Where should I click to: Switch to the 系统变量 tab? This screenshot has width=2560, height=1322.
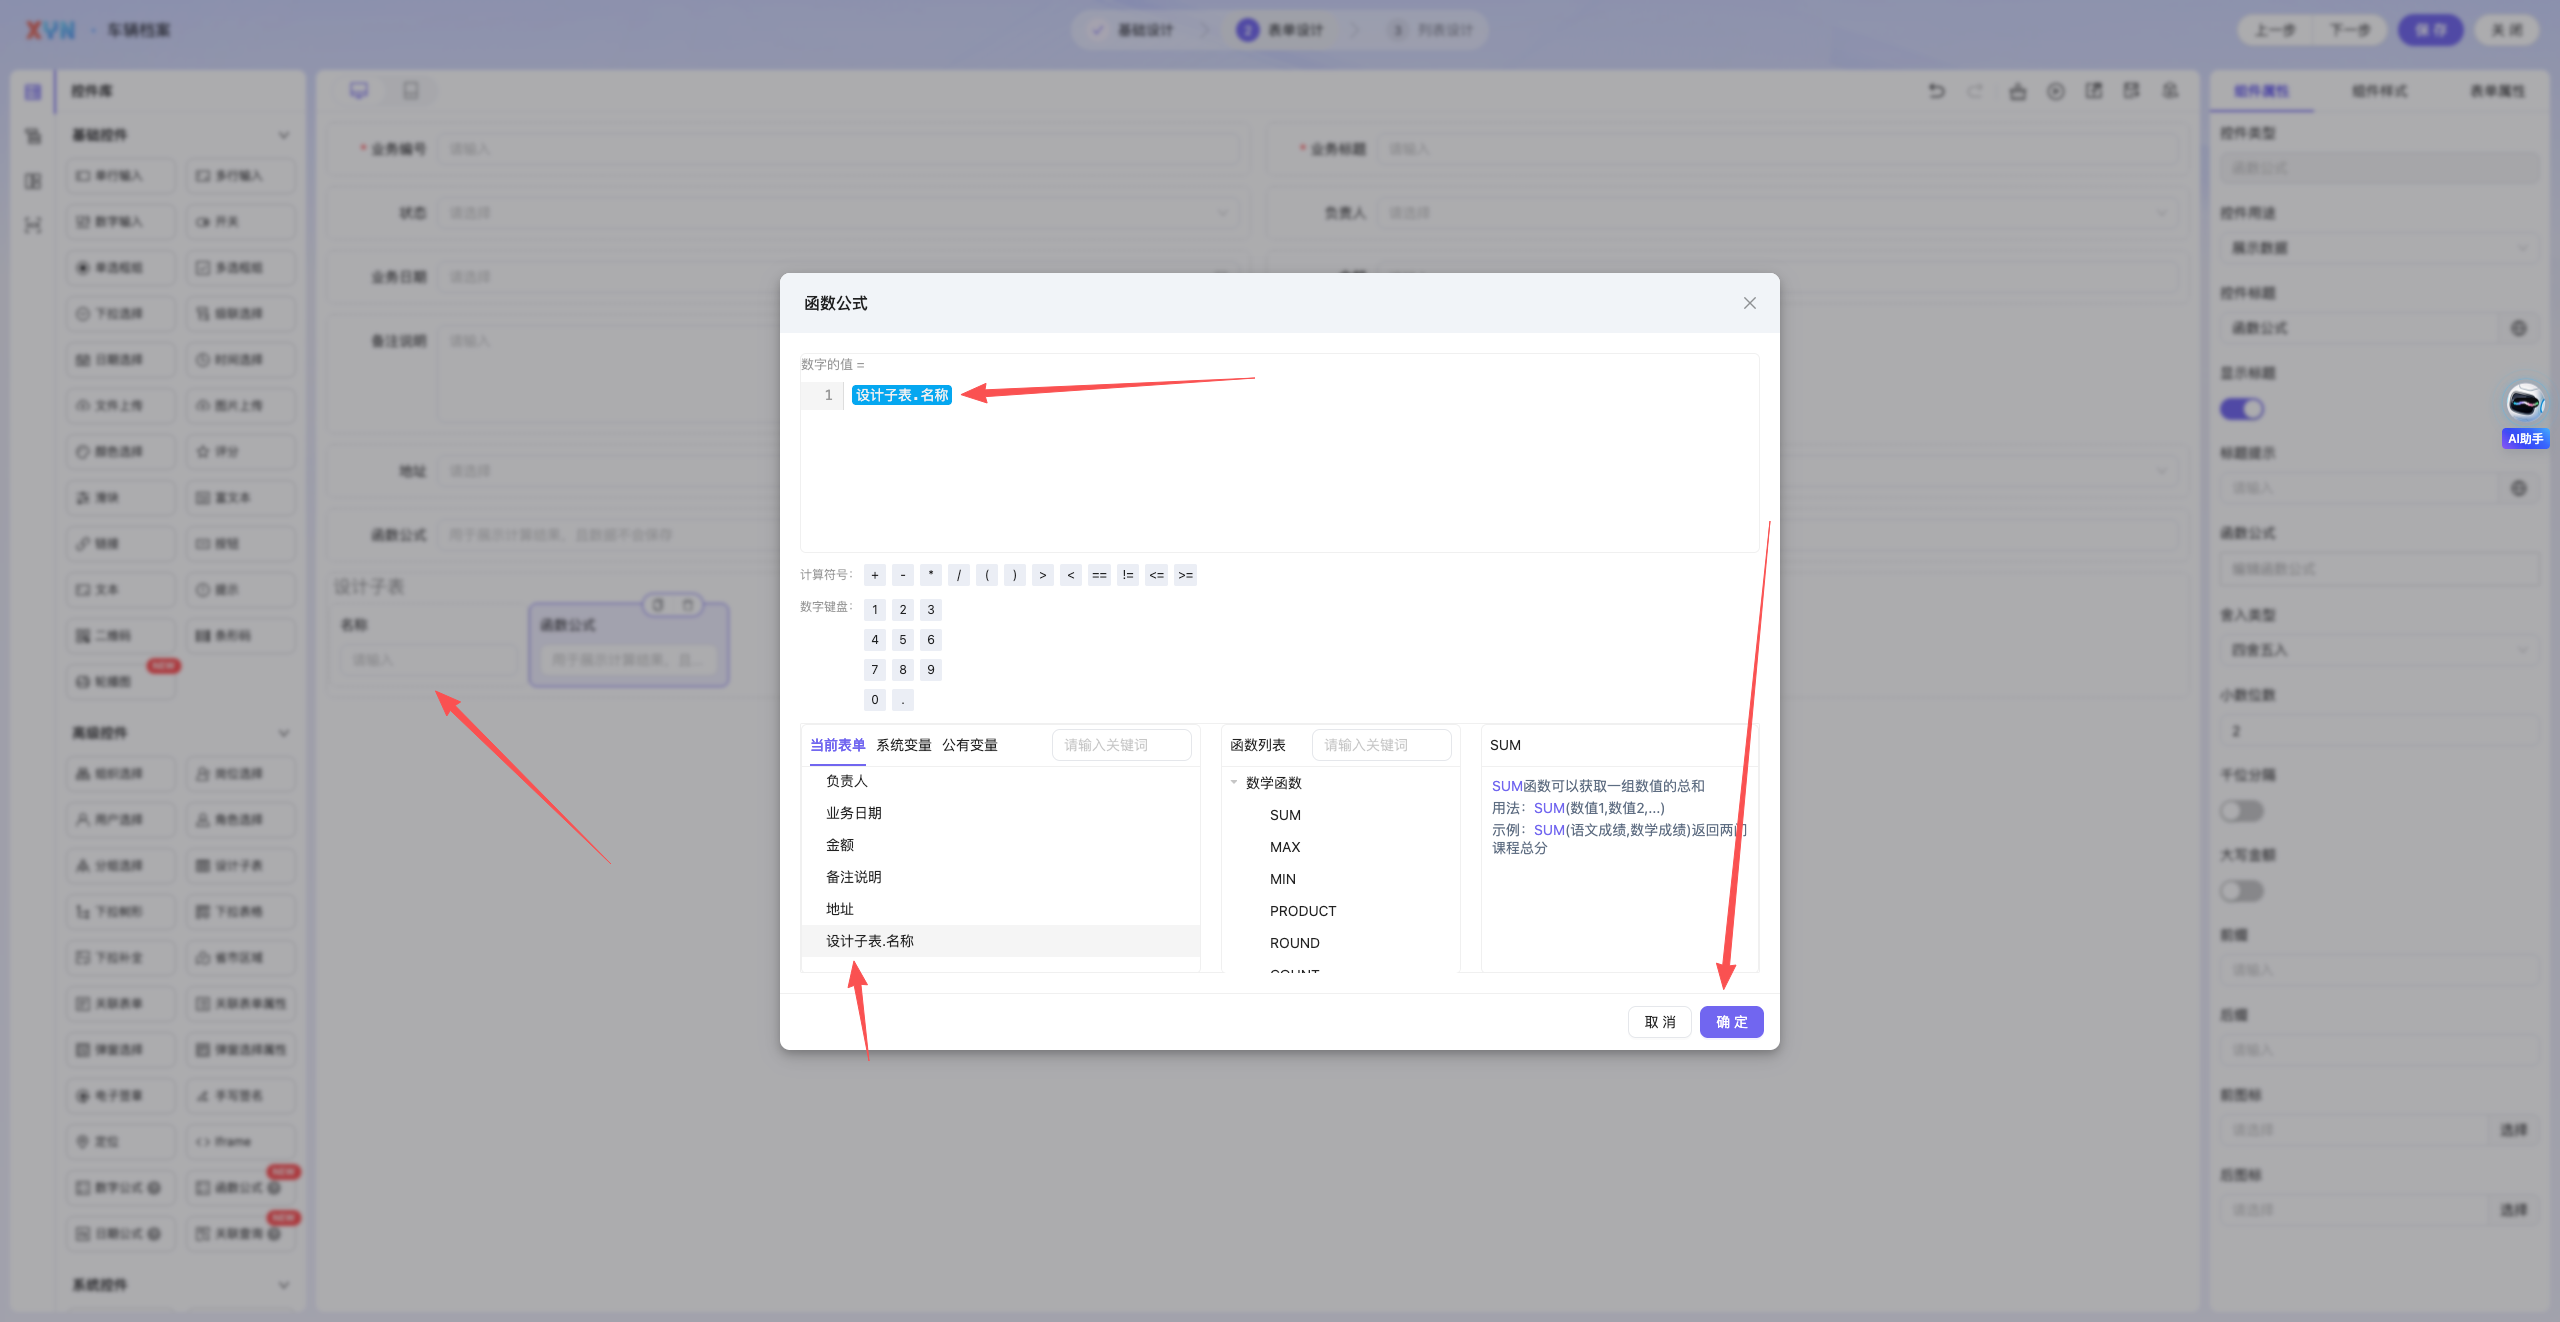pyautogui.click(x=904, y=745)
